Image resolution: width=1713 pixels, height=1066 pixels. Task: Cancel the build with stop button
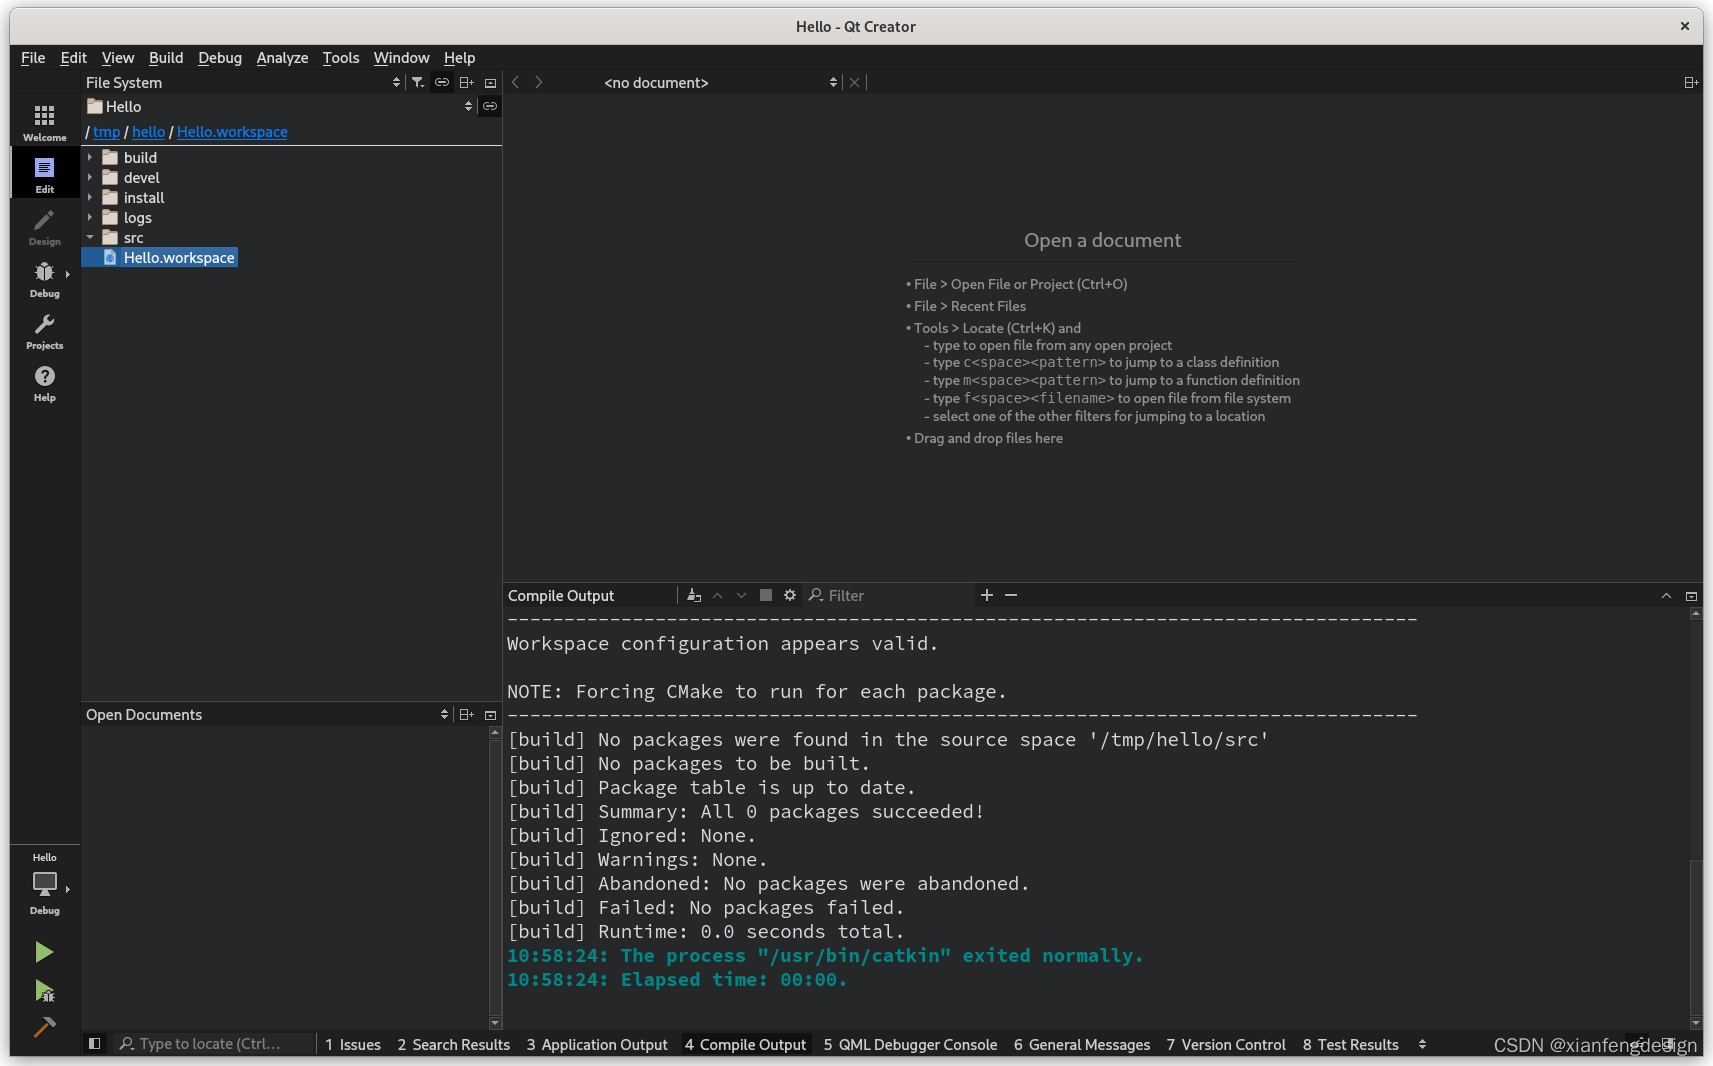coord(766,595)
